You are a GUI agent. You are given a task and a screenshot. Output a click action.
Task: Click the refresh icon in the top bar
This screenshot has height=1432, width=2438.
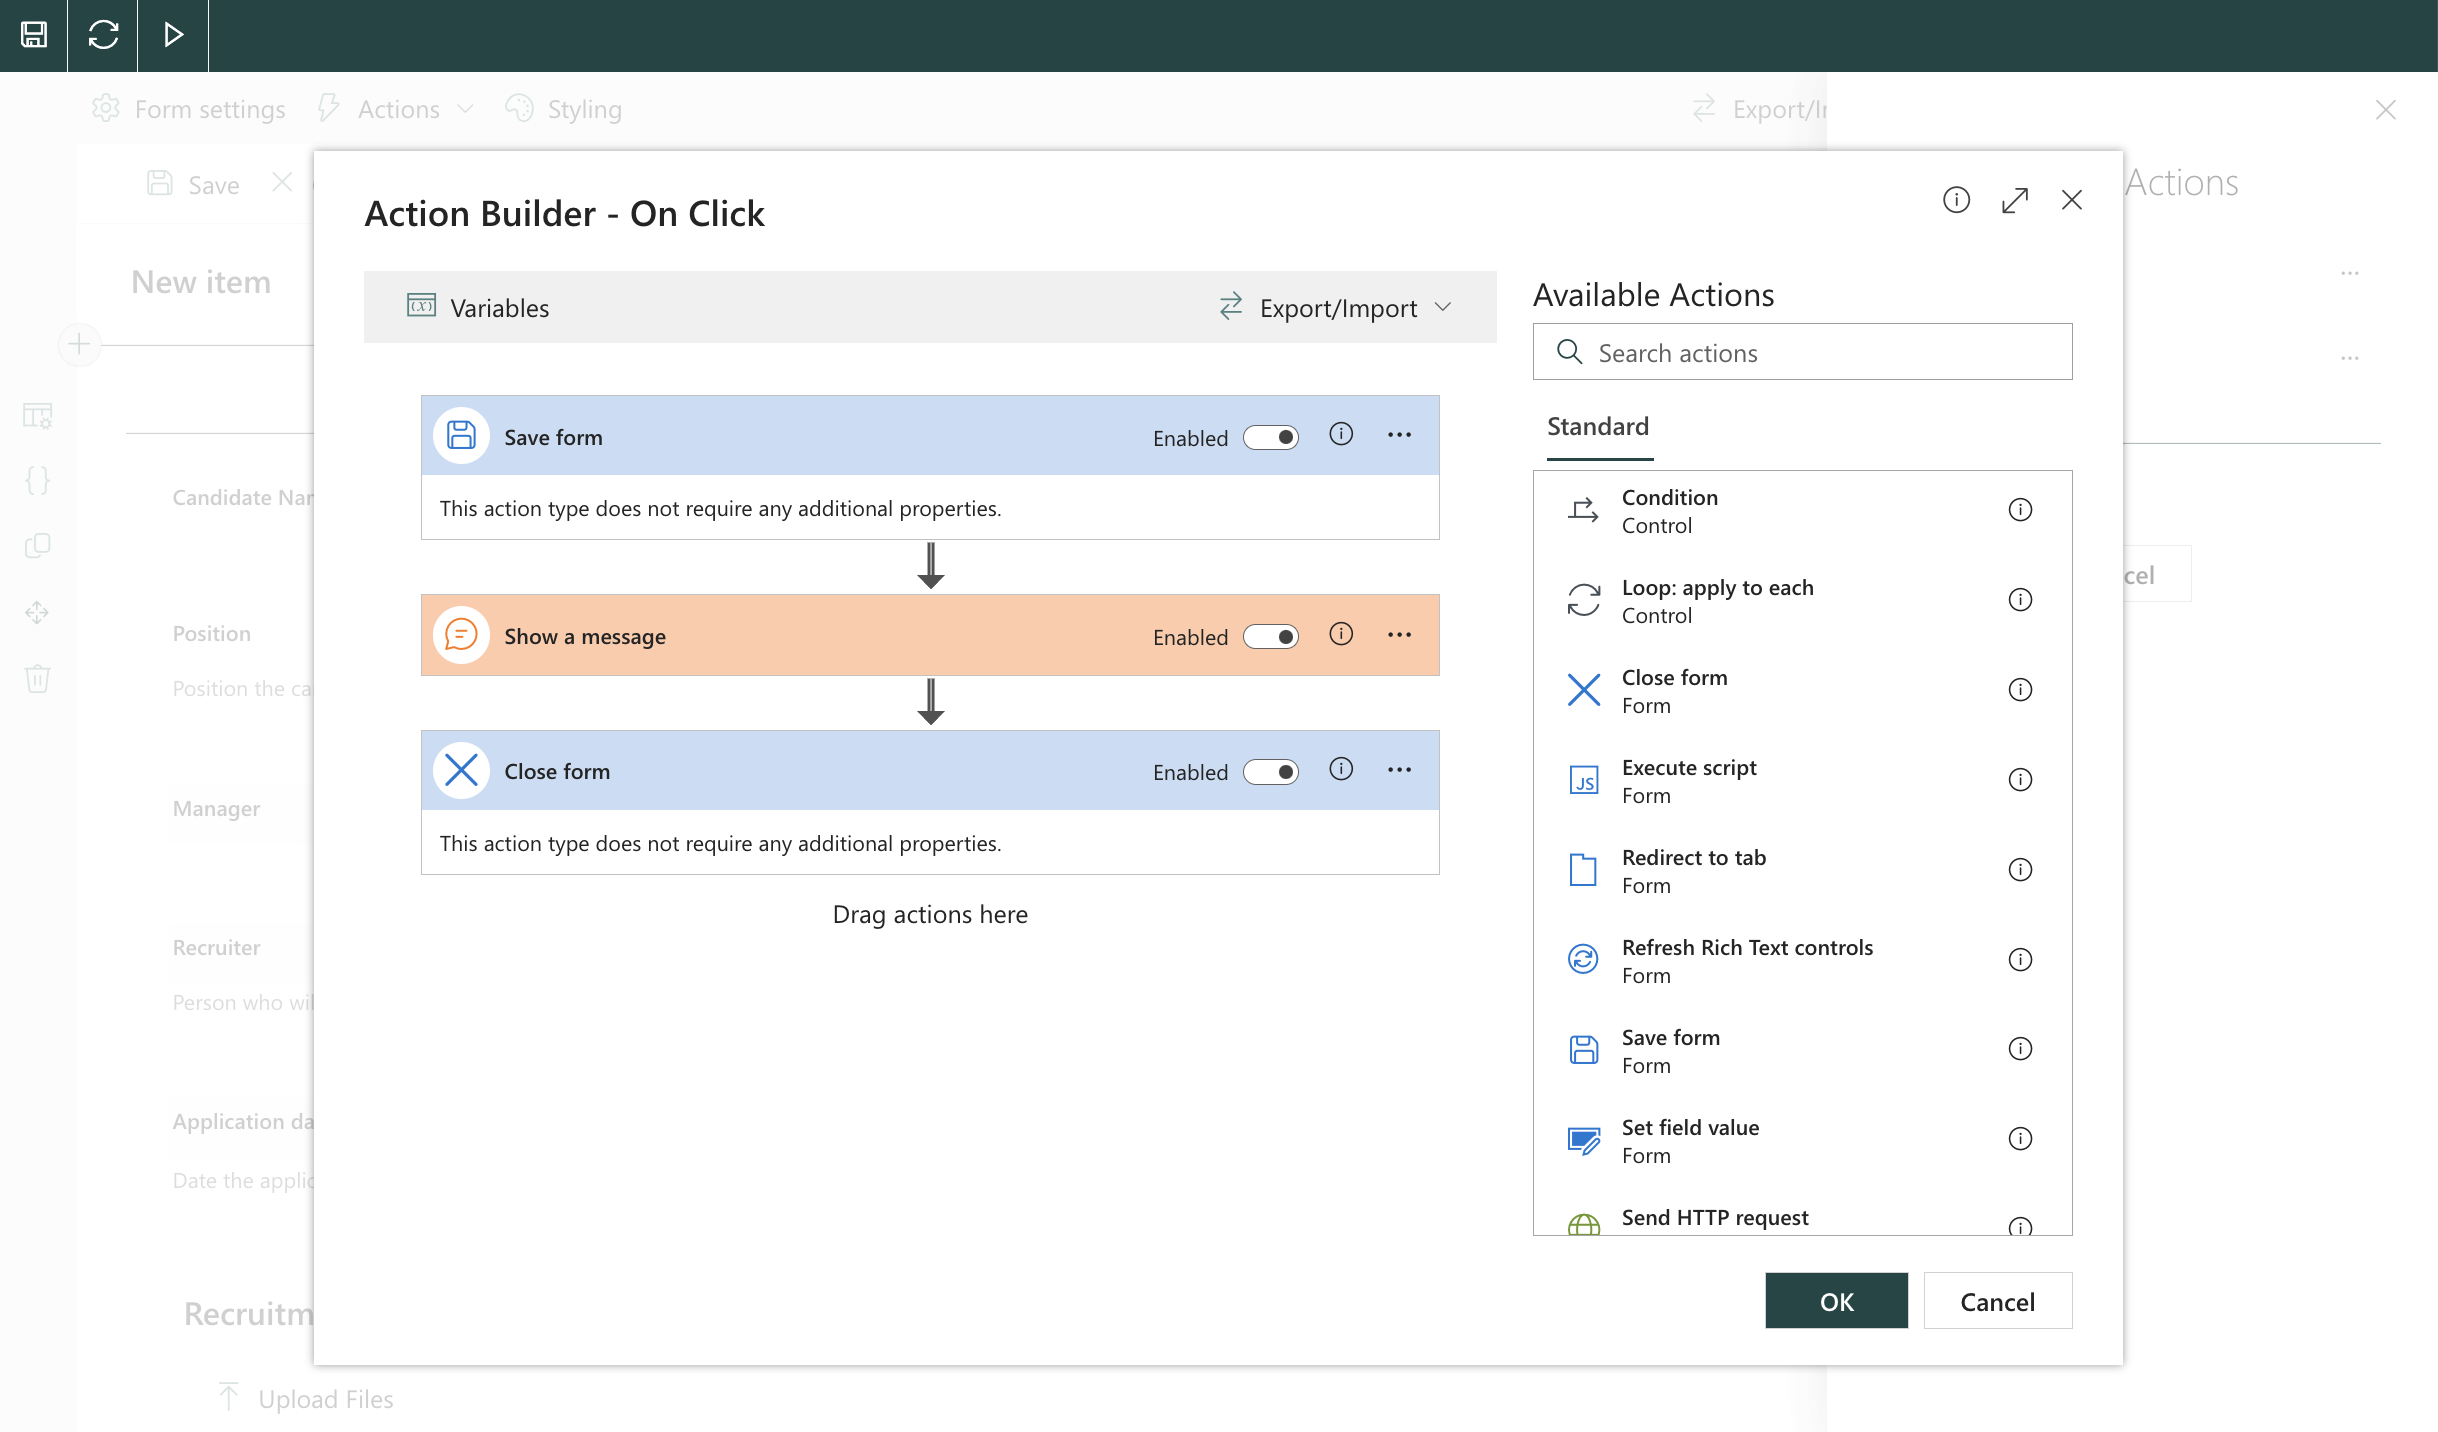pos(103,35)
